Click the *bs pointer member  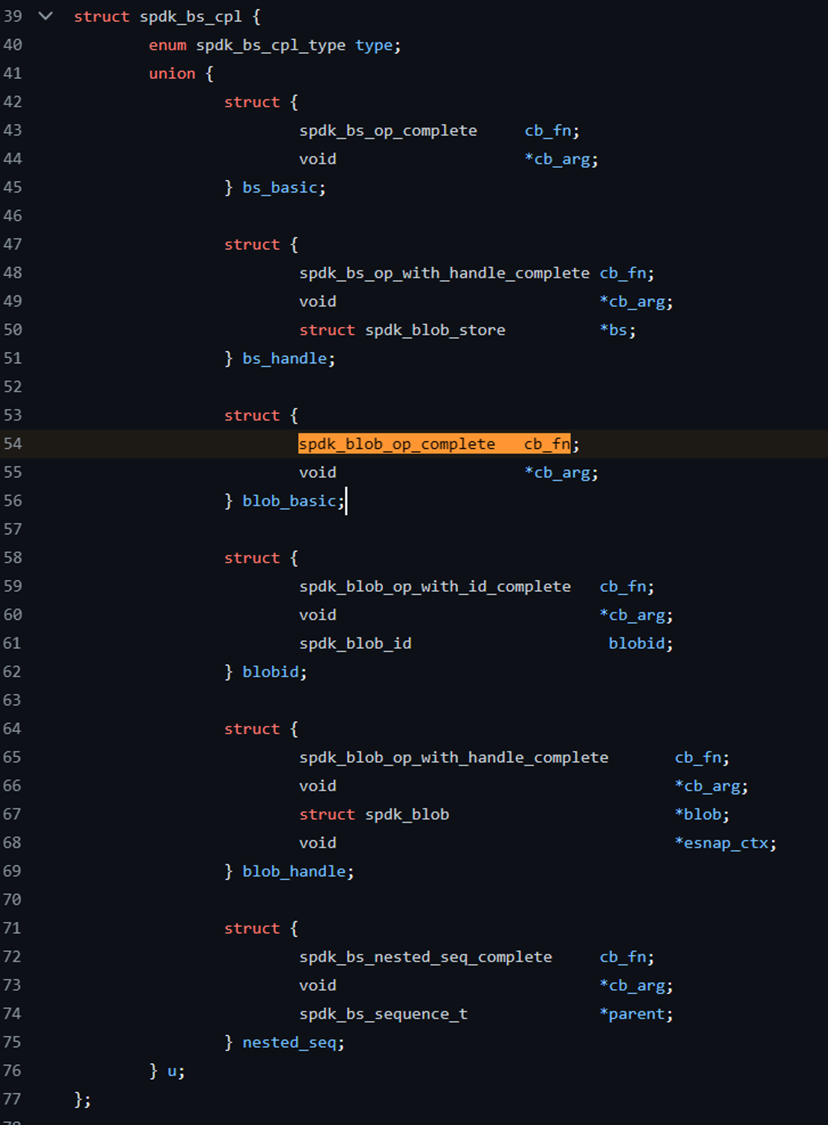click(613, 330)
